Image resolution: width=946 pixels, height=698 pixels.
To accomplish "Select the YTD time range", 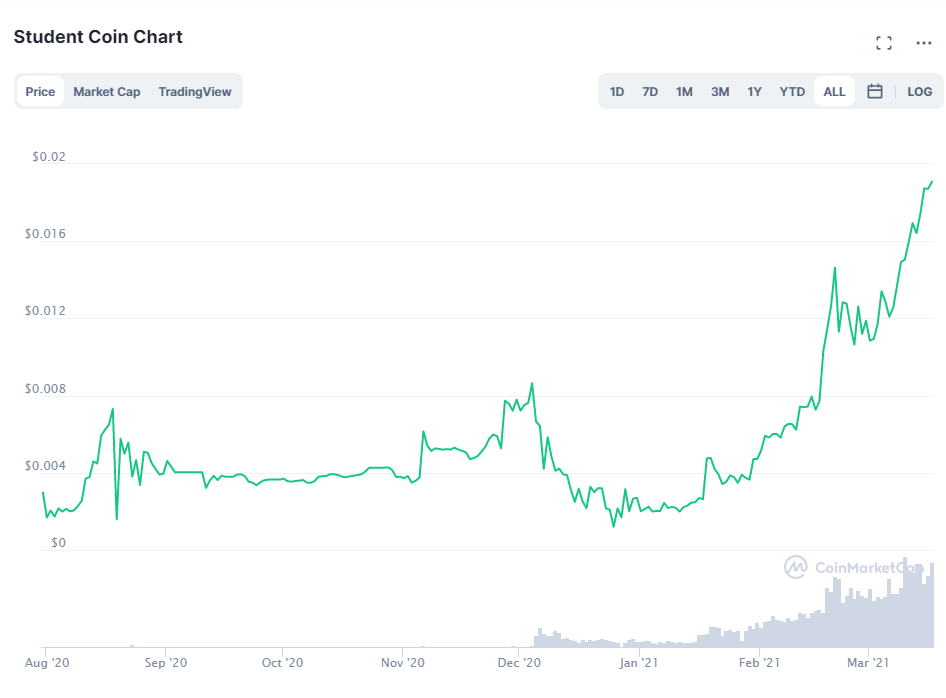I will 792,92.
